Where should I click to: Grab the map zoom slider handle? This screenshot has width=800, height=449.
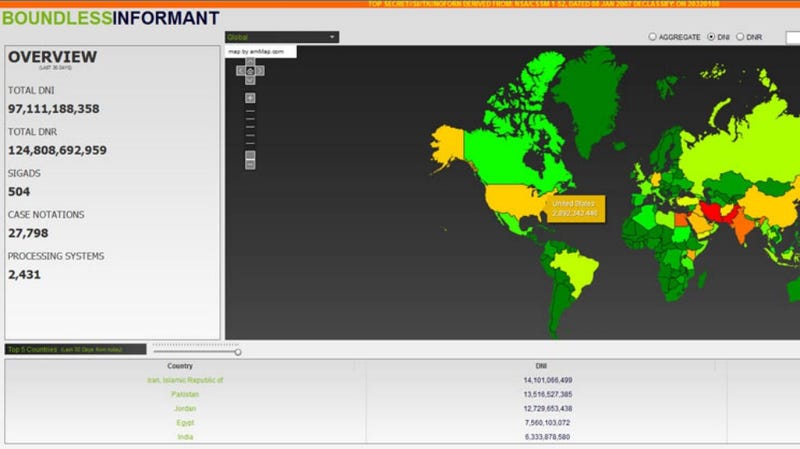(x=250, y=155)
